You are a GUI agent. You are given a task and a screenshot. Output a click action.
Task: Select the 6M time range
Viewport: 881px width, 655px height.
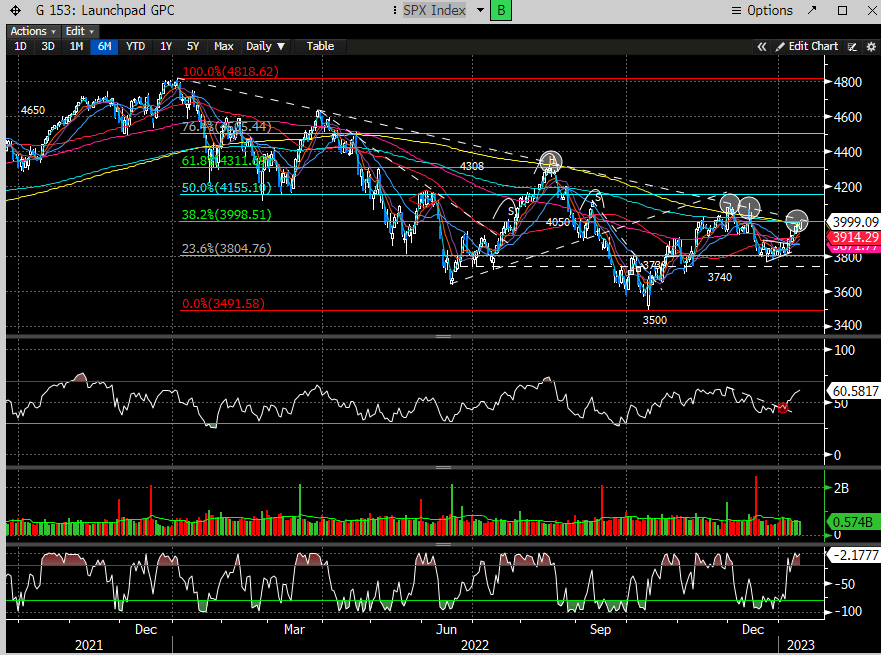(105, 47)
